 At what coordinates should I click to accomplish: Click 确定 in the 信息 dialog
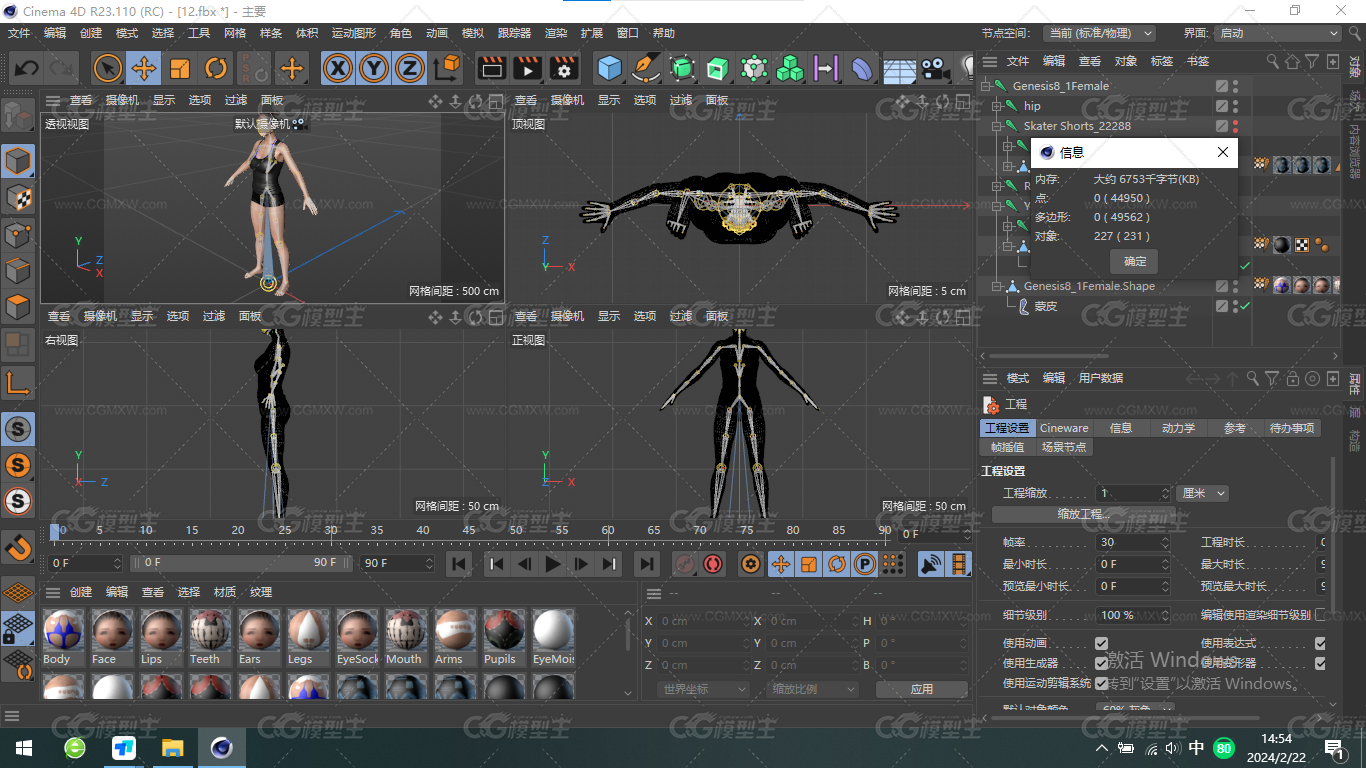coord(1134,261)
